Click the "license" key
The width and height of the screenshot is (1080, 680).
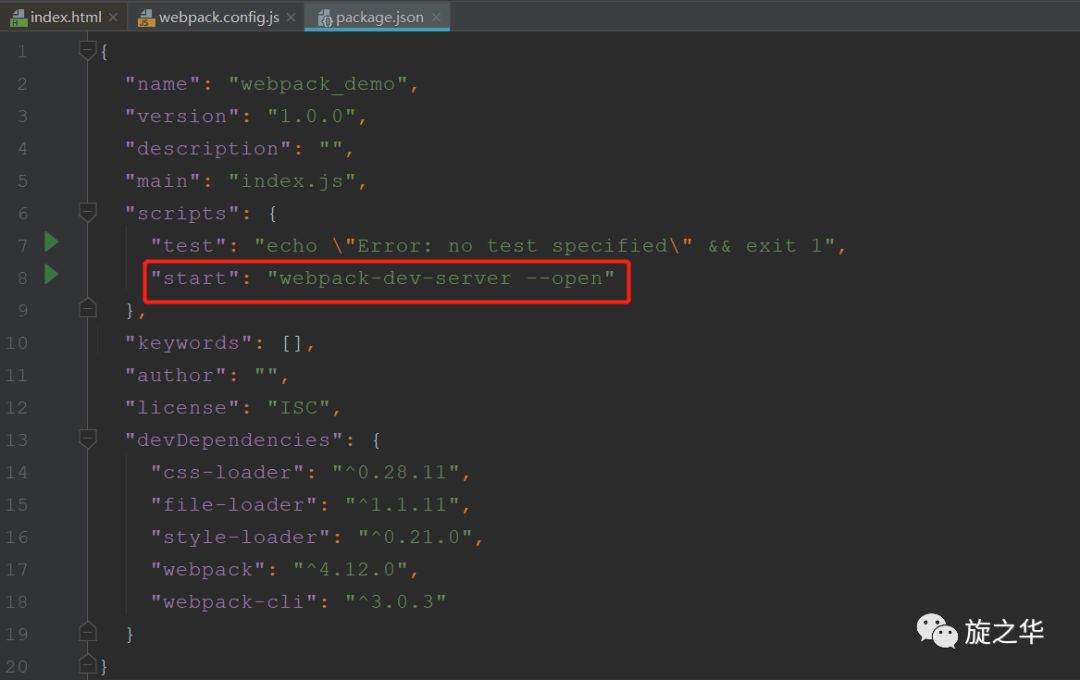click(182, 408)
